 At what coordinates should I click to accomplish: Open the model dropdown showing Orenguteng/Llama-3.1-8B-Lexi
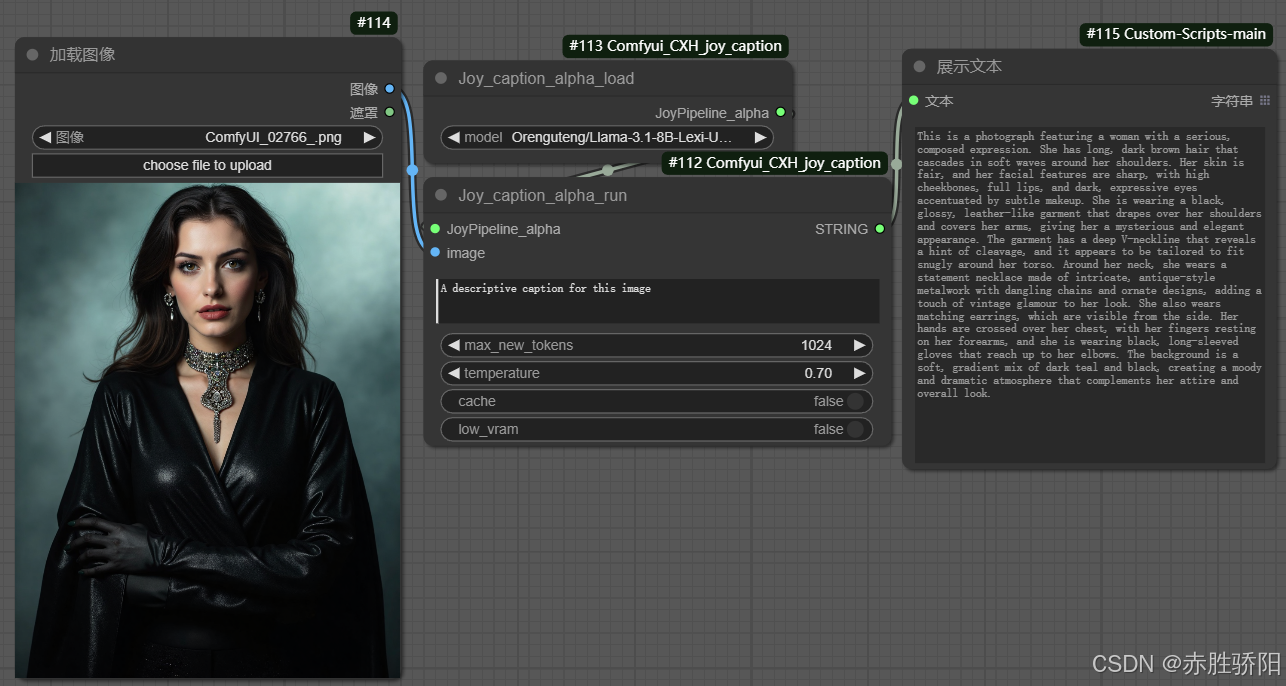coord(607,138)
